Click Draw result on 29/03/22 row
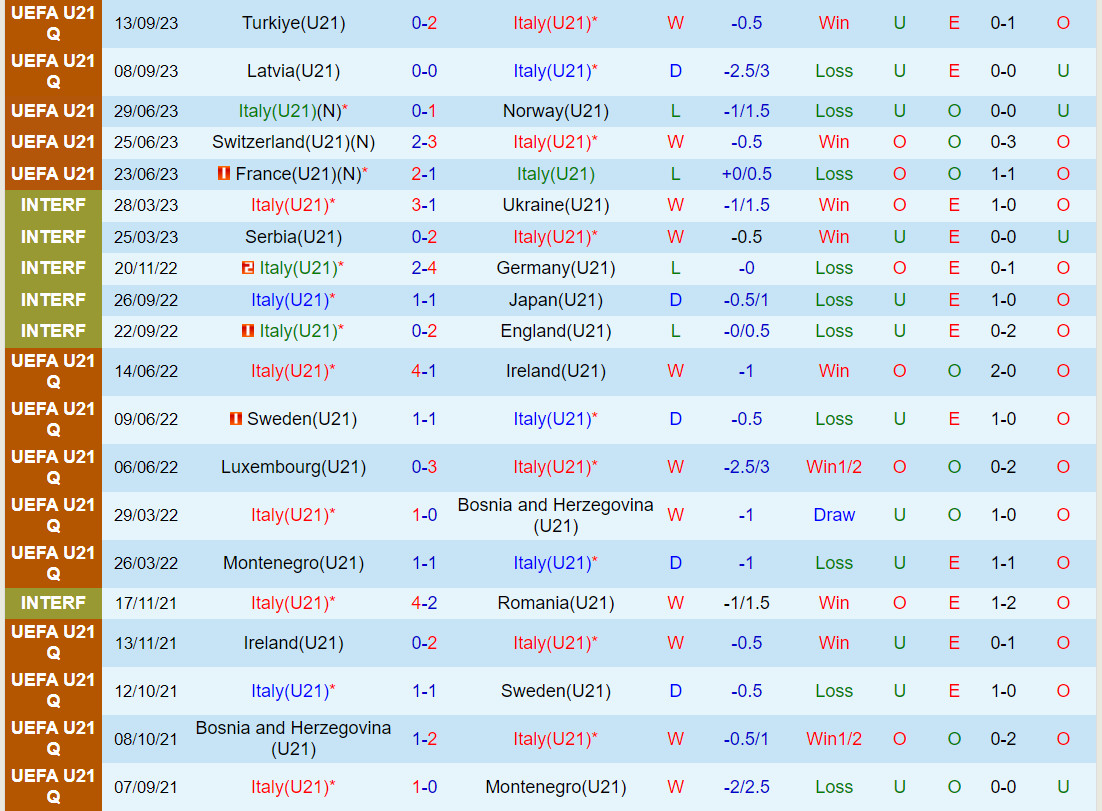Screen dimensions: 1102x811 834,515
